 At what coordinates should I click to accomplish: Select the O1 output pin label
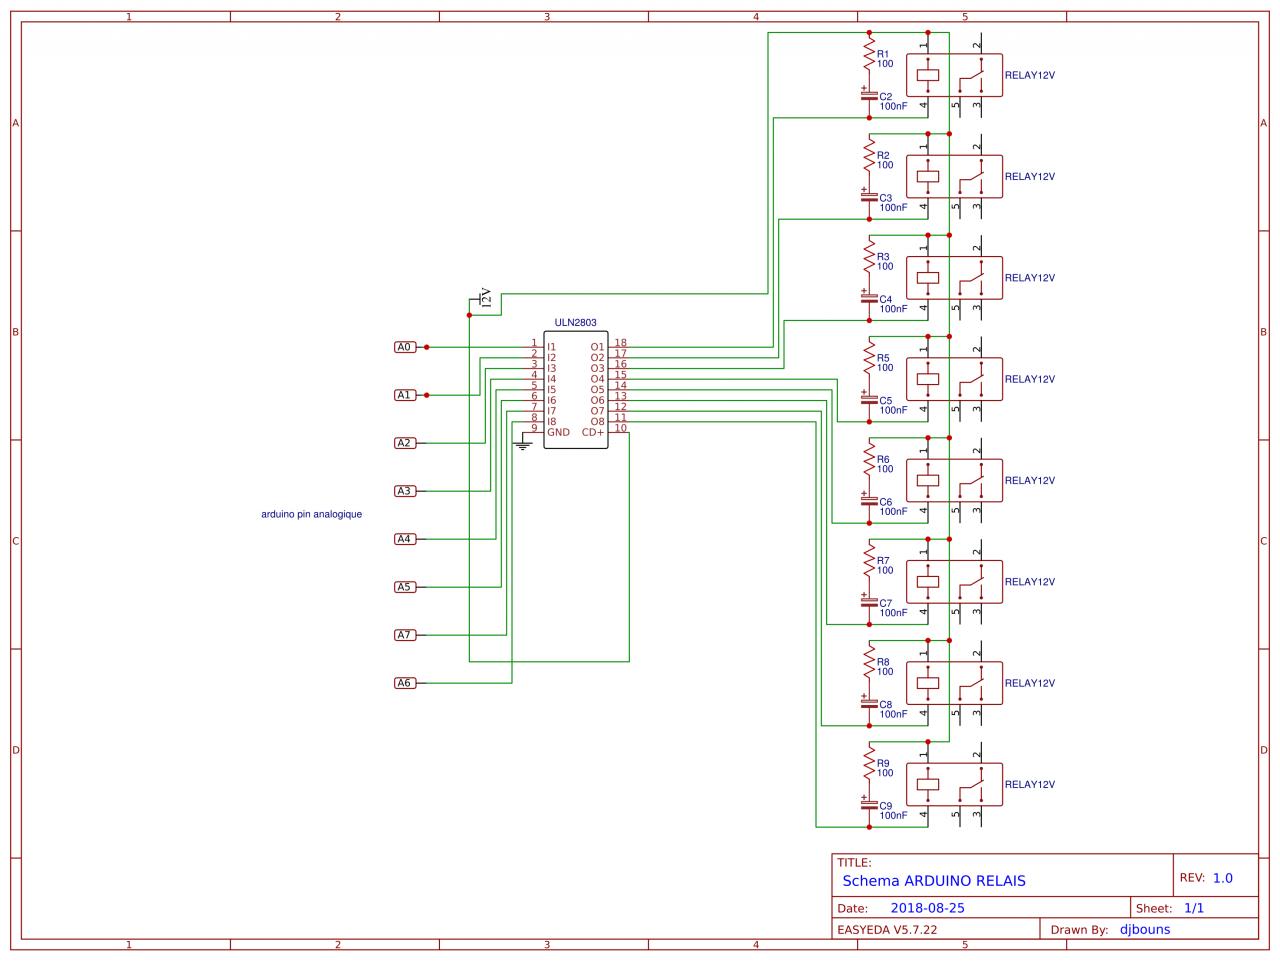[597, 347]
